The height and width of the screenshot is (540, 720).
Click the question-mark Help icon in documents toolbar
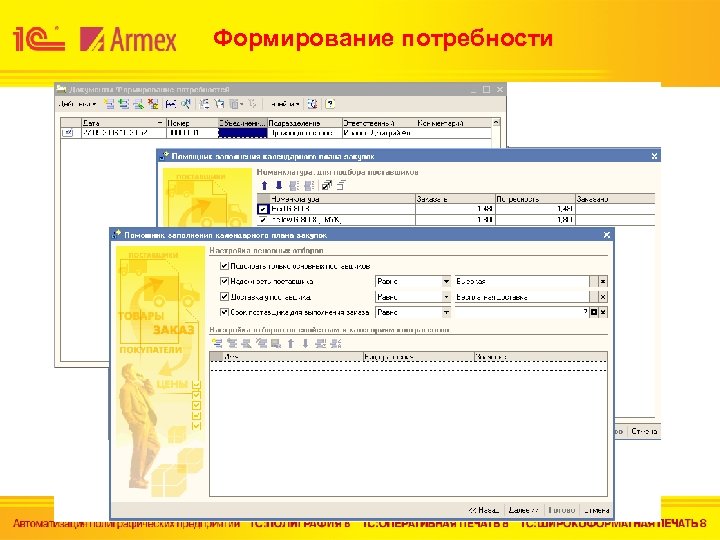coord(330,104)
